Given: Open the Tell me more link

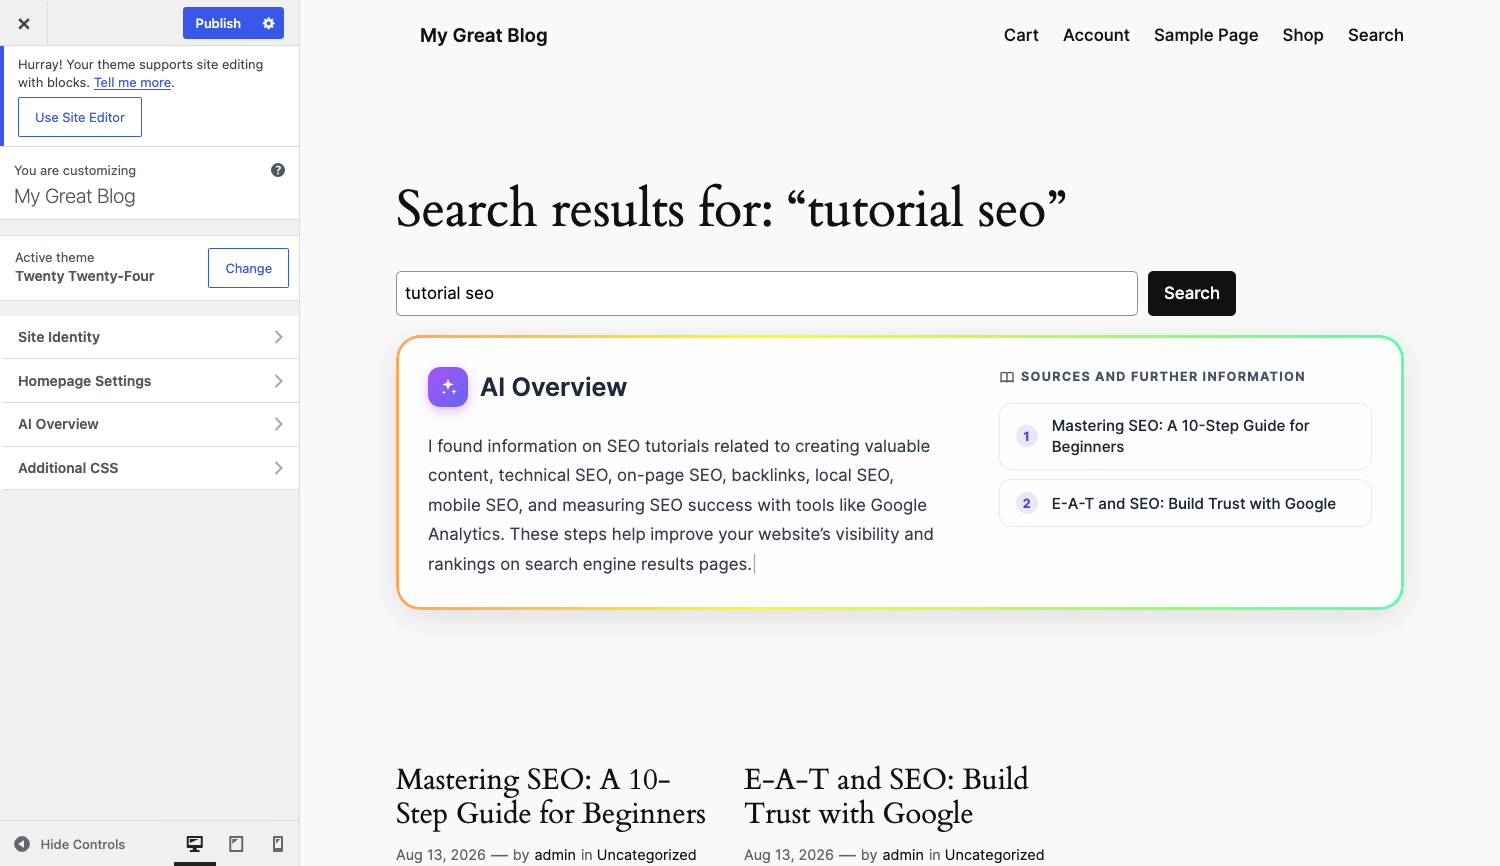Looking at the screenshot, I should 132,83.
